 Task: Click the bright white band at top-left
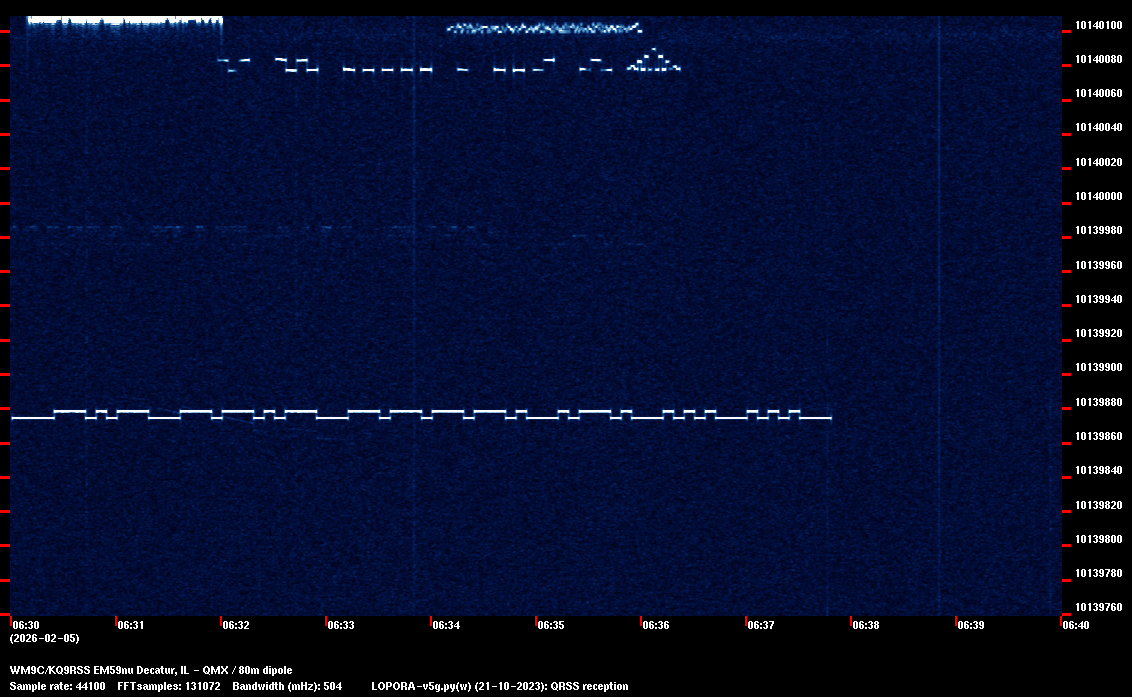coord(123,20)
